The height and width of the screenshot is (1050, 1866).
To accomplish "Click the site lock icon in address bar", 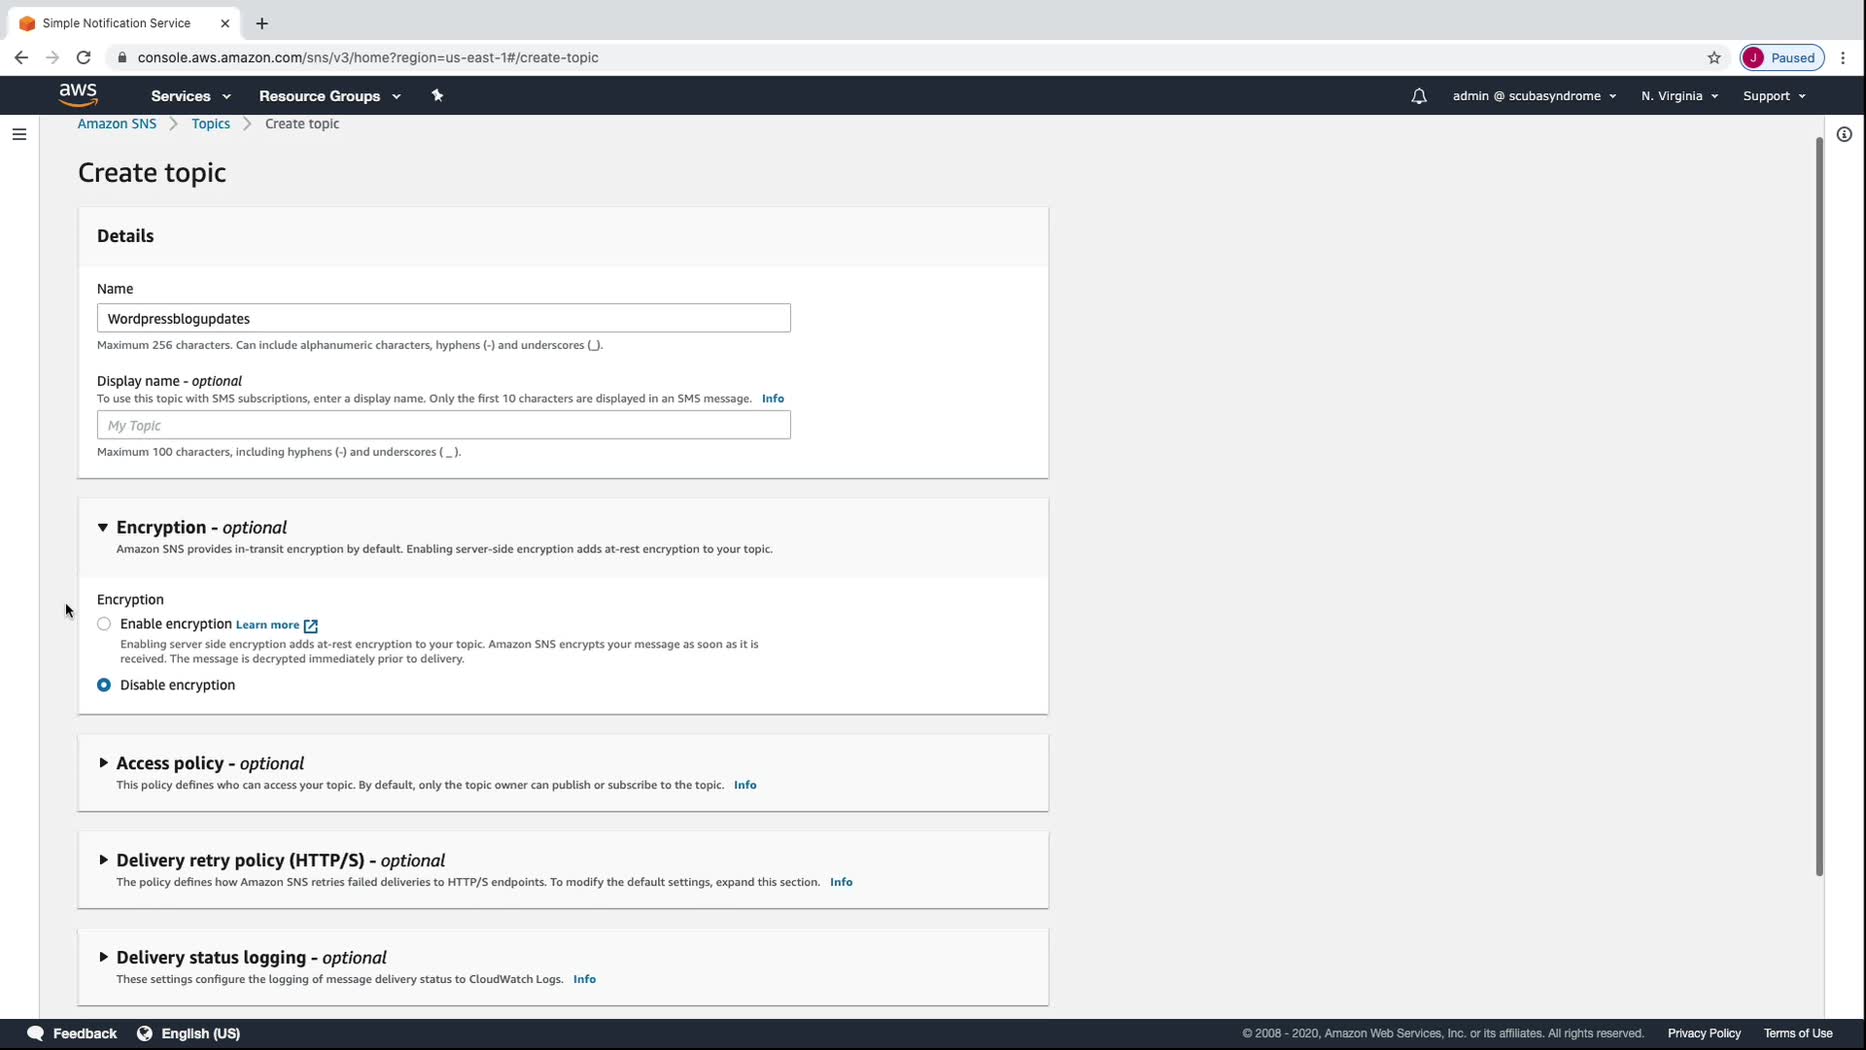I will click(122, 58).
